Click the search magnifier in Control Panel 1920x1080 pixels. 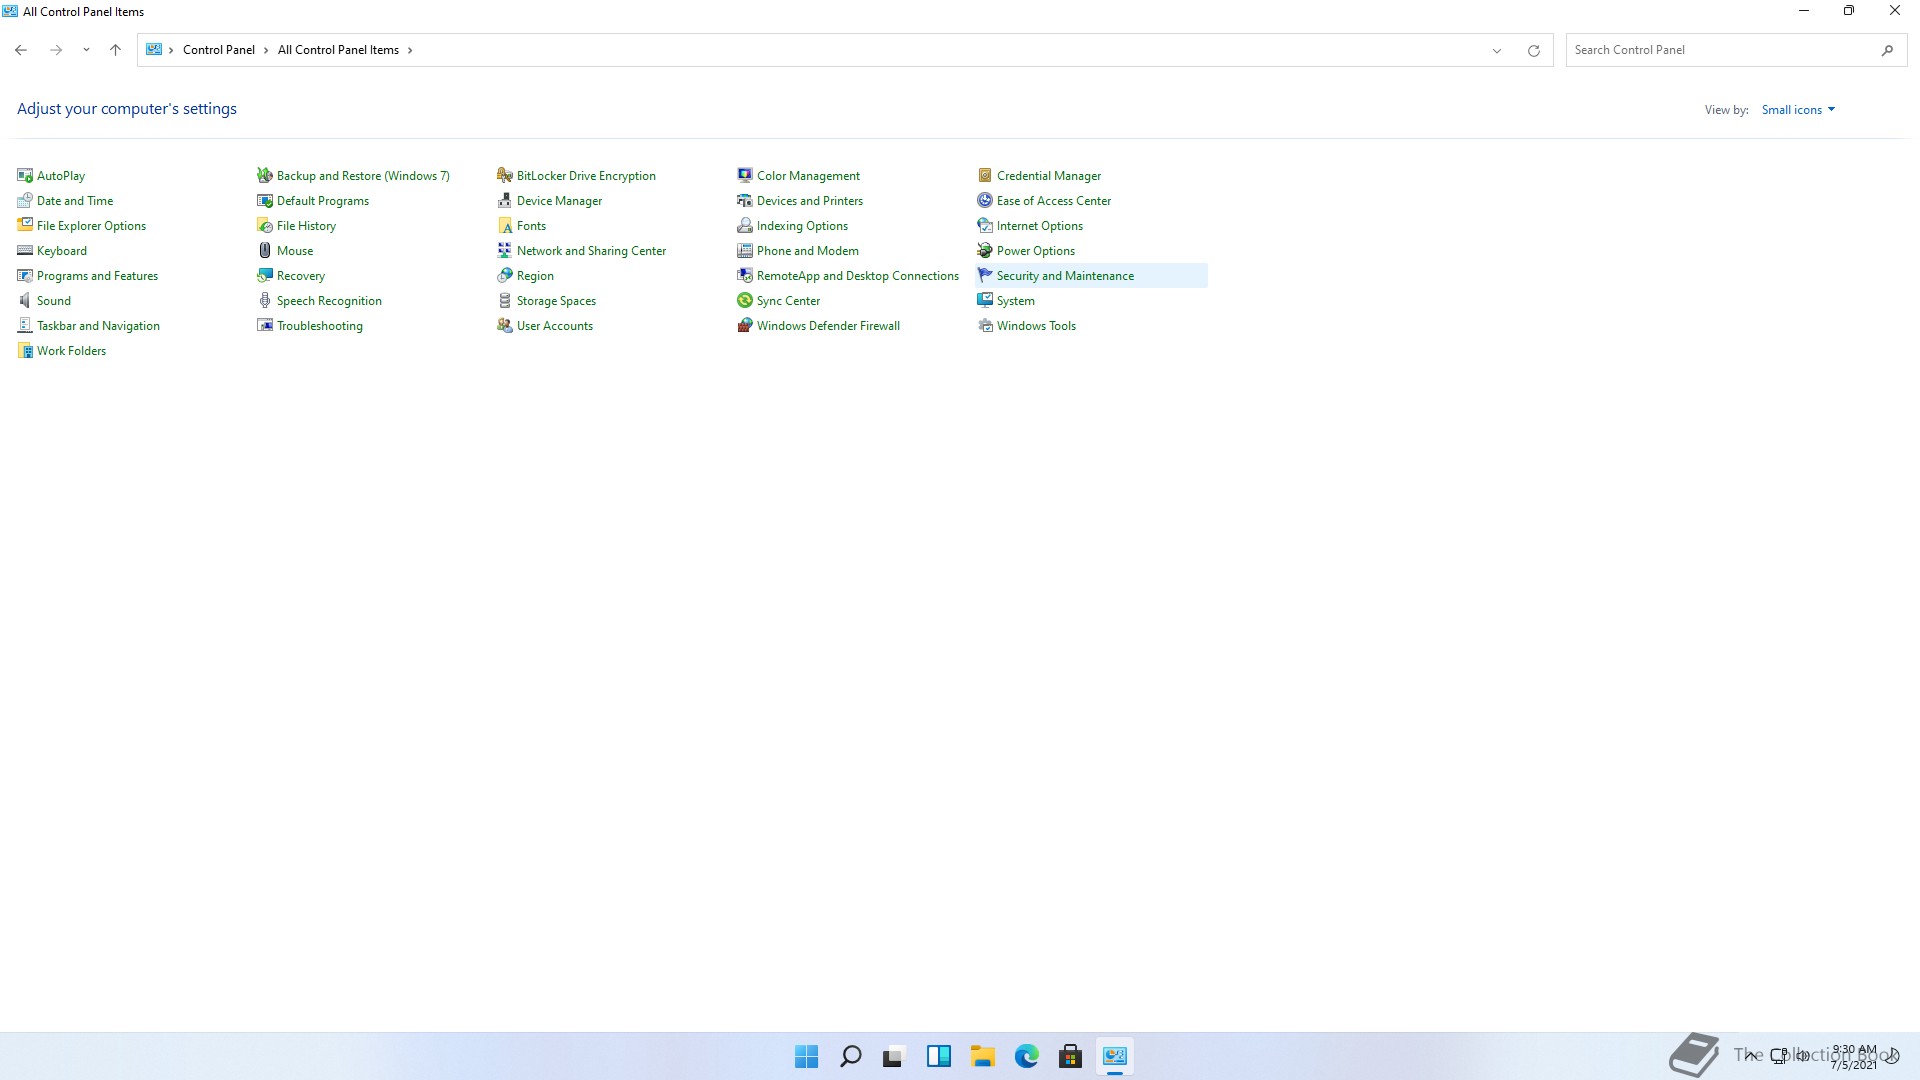1887,50
